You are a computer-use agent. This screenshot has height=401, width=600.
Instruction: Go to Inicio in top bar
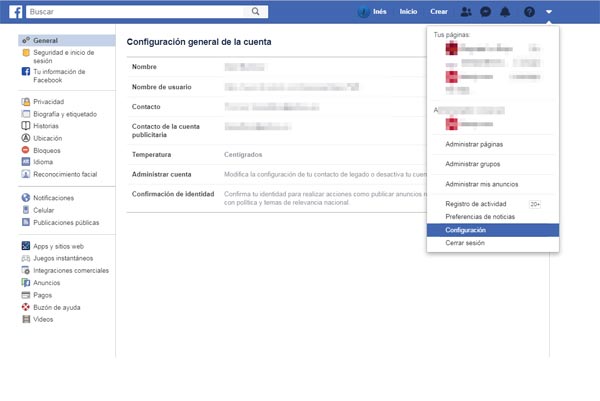click(x=408, y=12)
